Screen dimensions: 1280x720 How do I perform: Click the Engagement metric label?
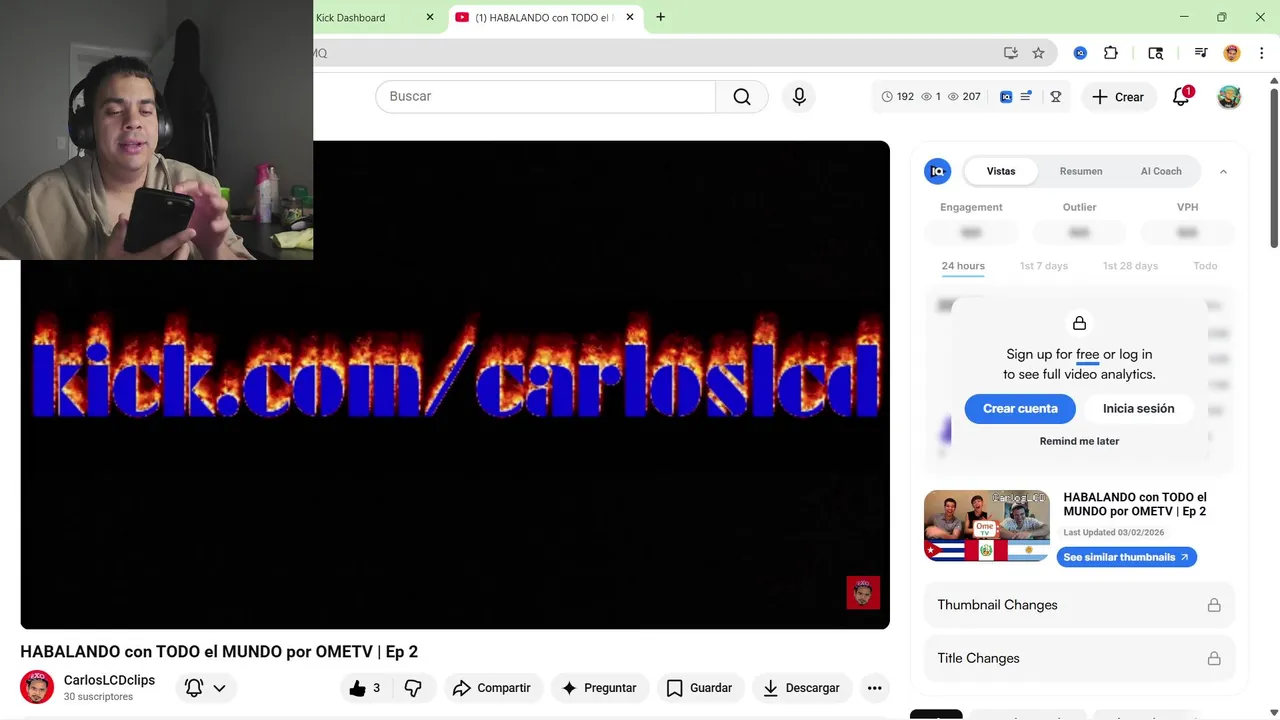[x=971, y=207]
